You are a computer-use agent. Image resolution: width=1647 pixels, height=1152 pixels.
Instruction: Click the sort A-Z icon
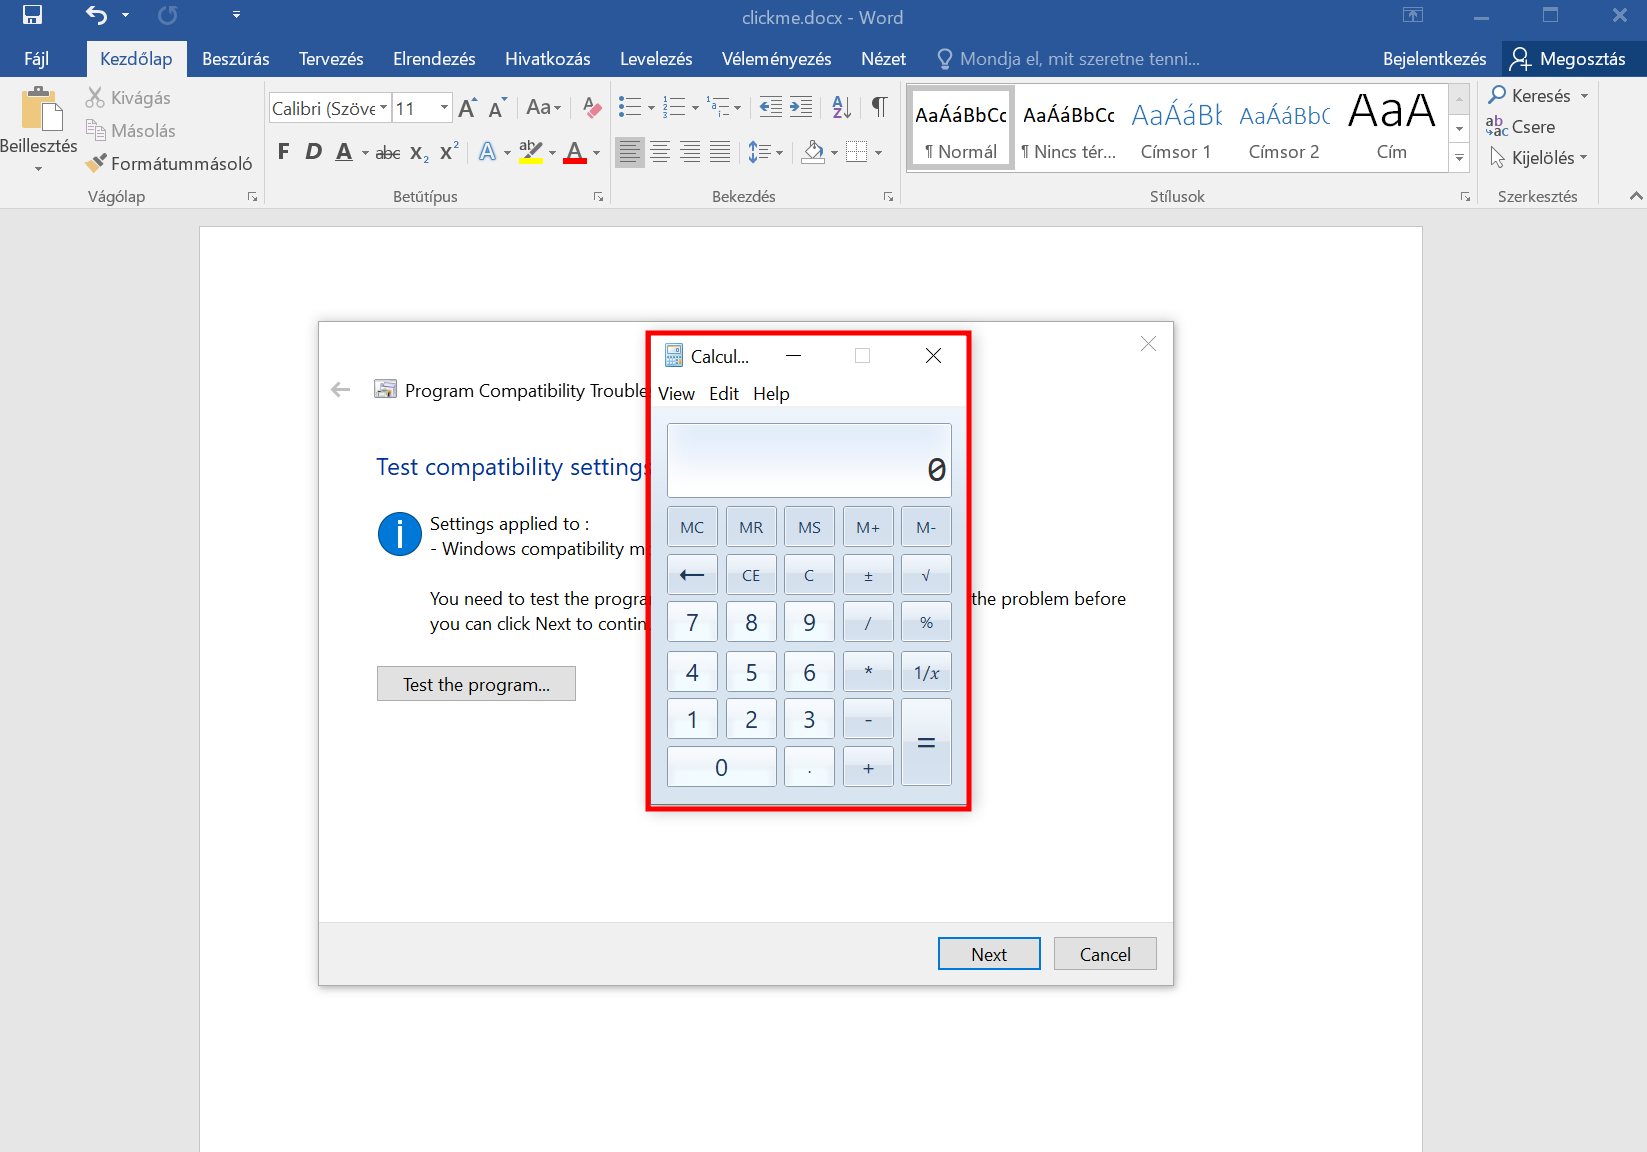click(x=842, y=107)
